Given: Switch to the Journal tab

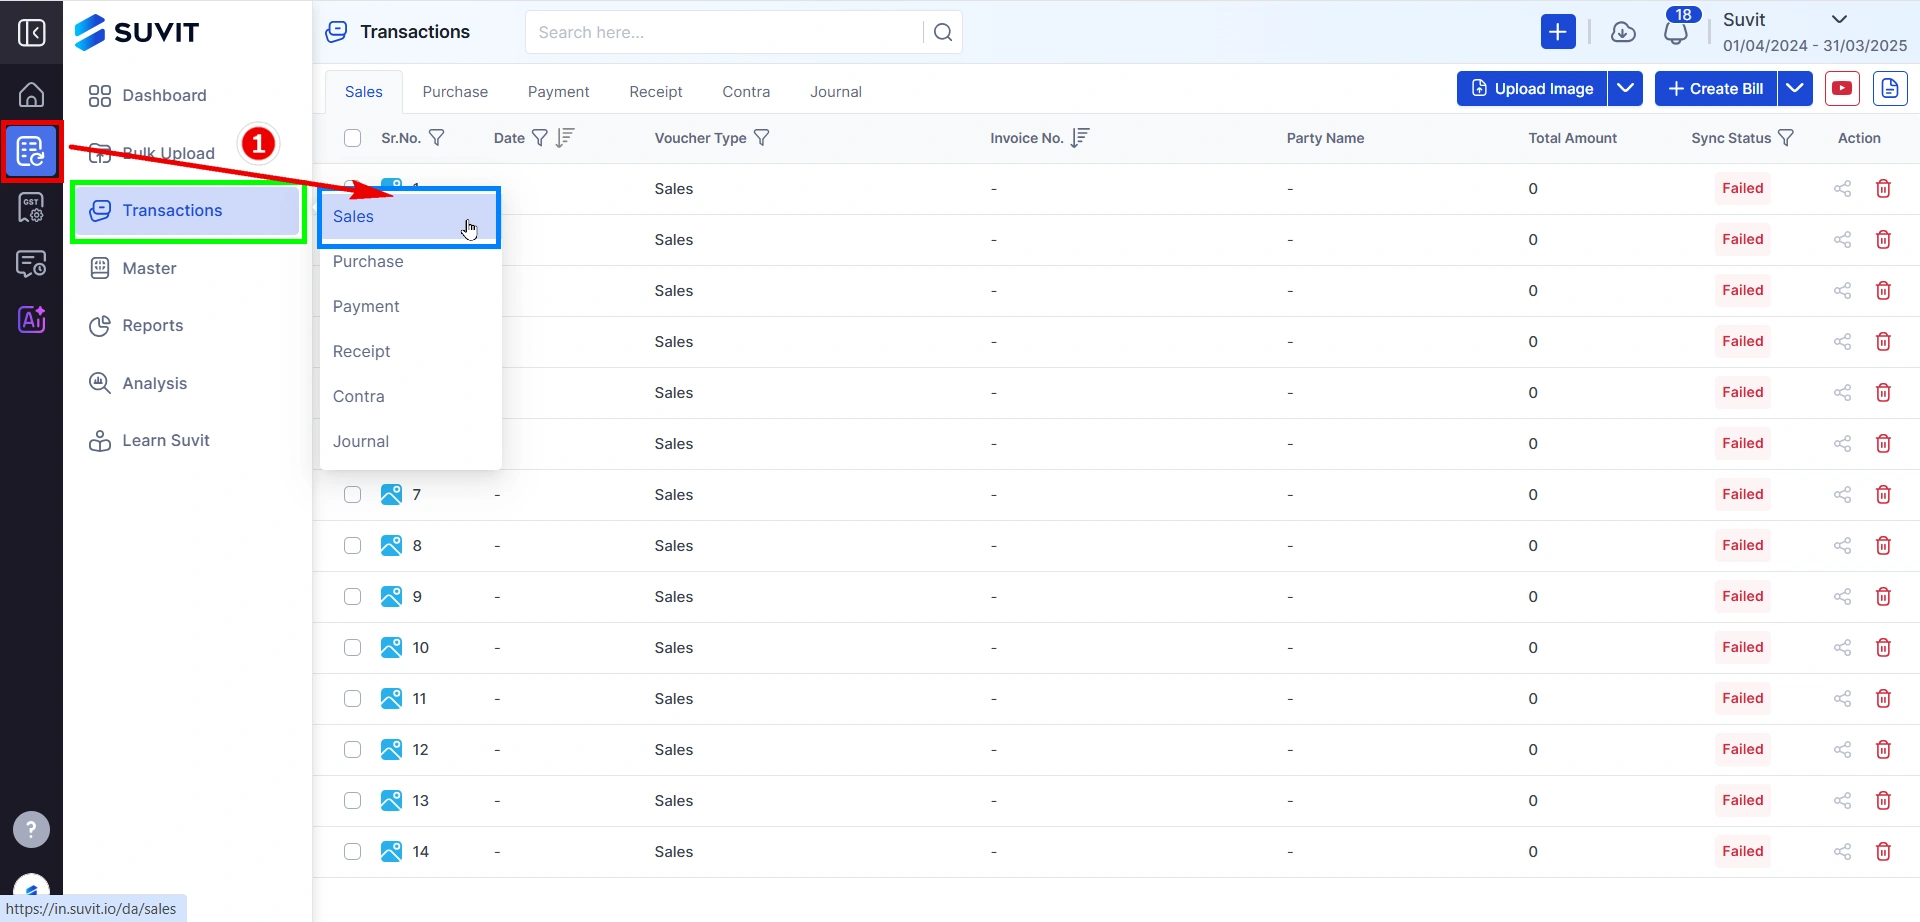Looking at the screenshot, I should (x=836, y=92).
